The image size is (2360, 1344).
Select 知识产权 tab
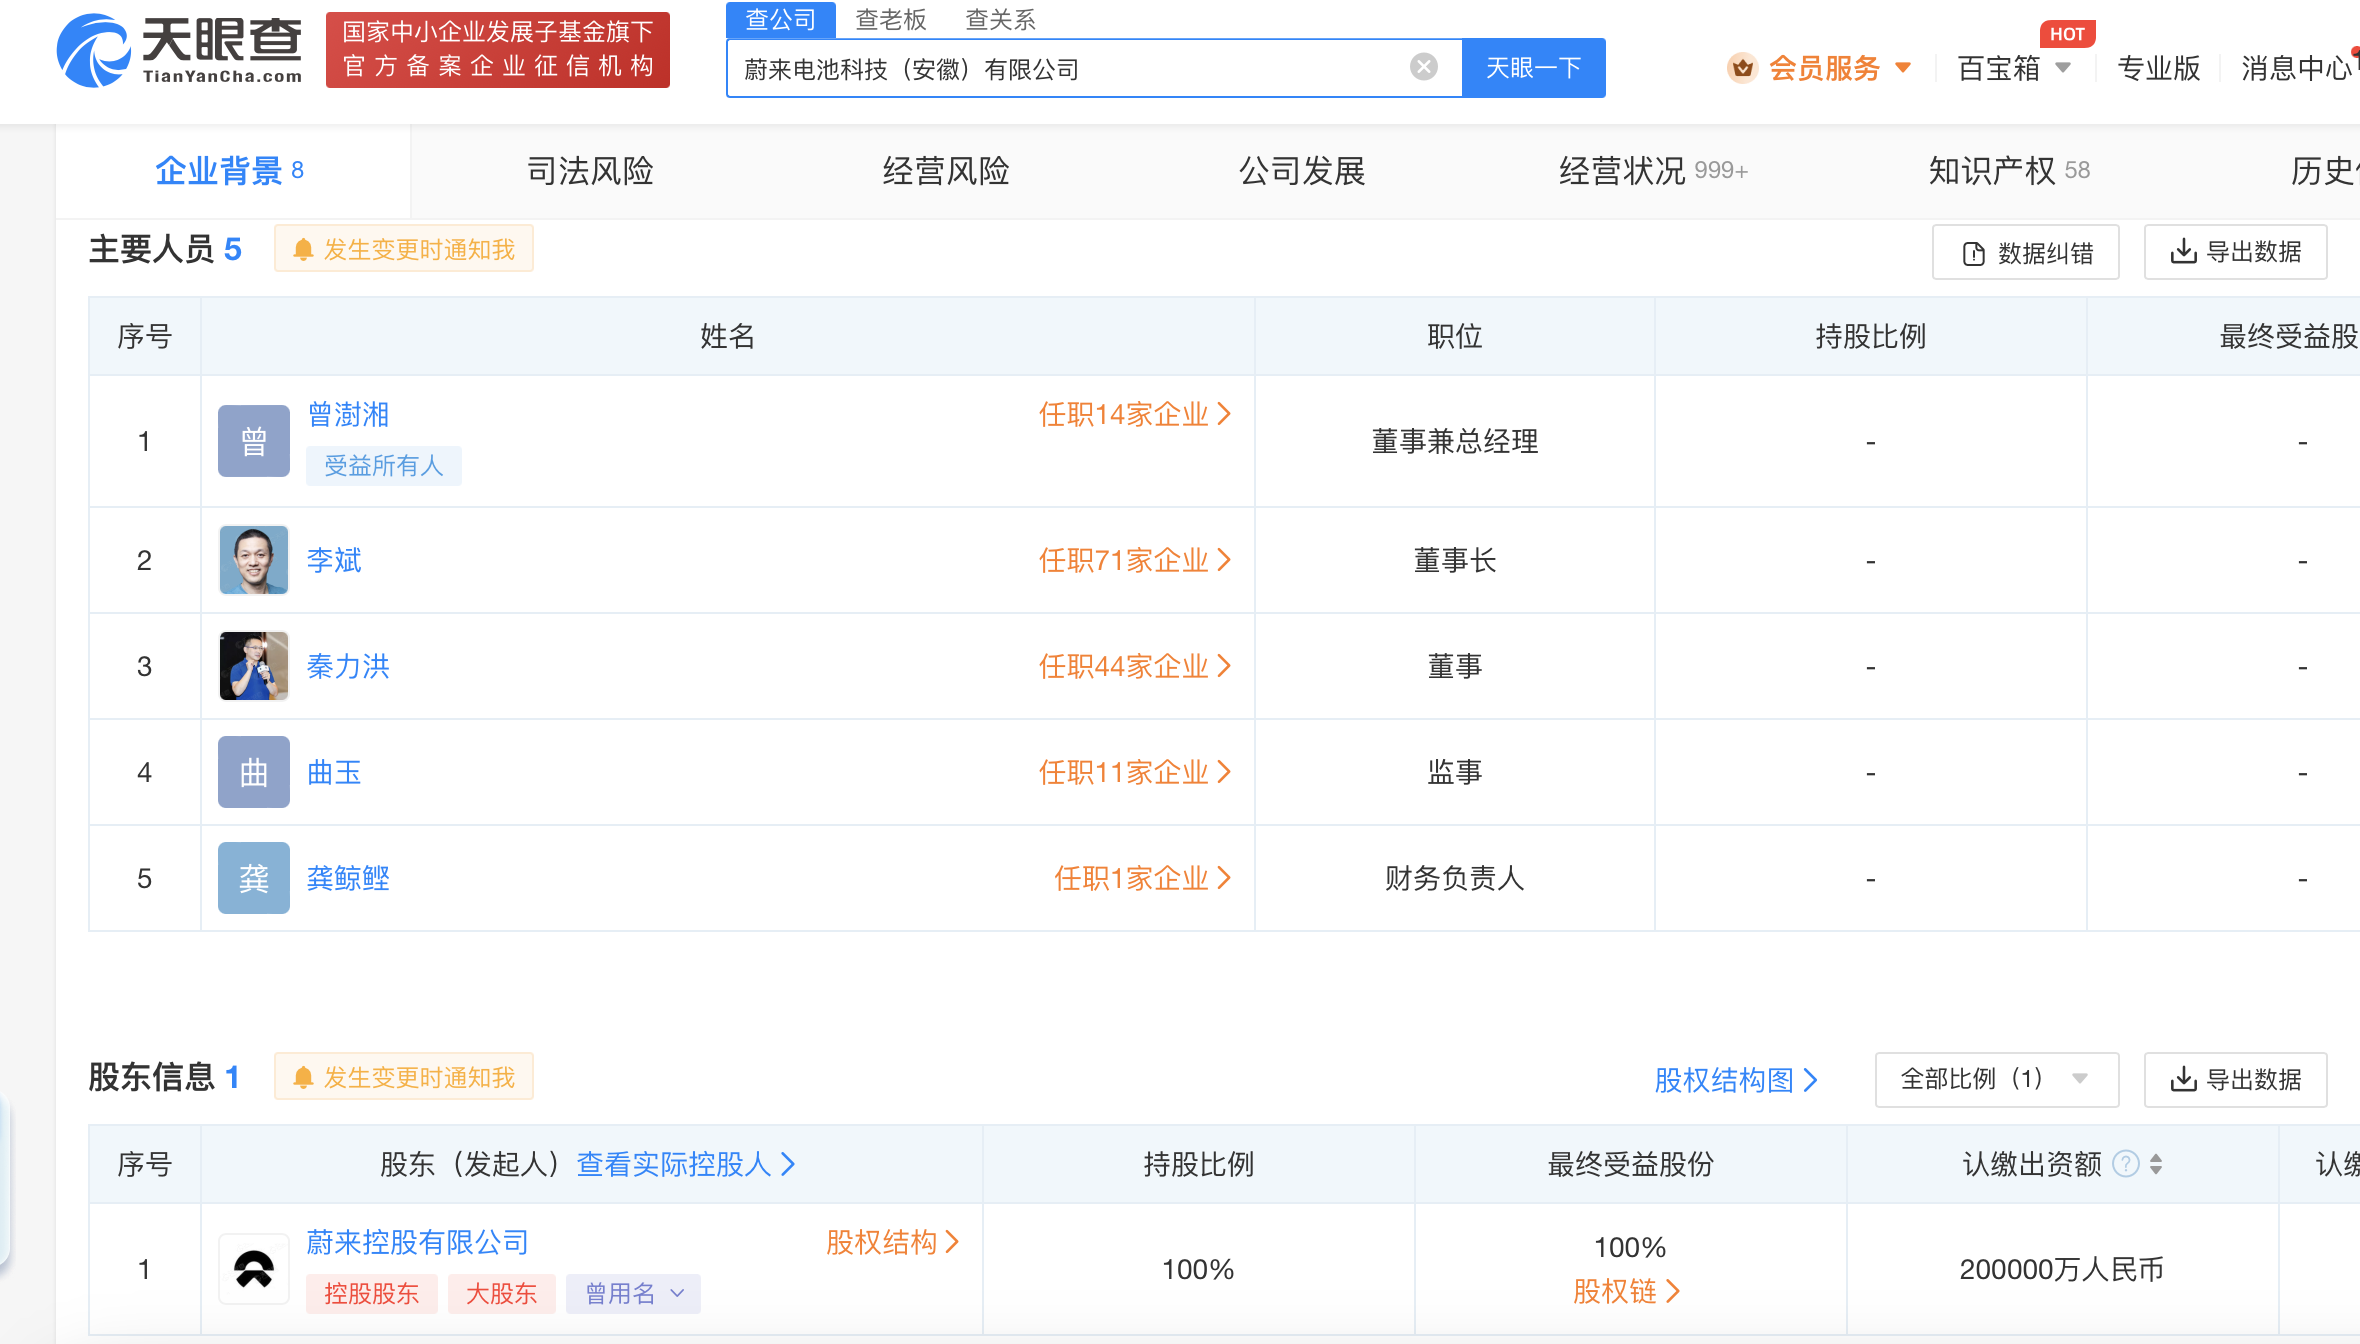click(2009, 171)
